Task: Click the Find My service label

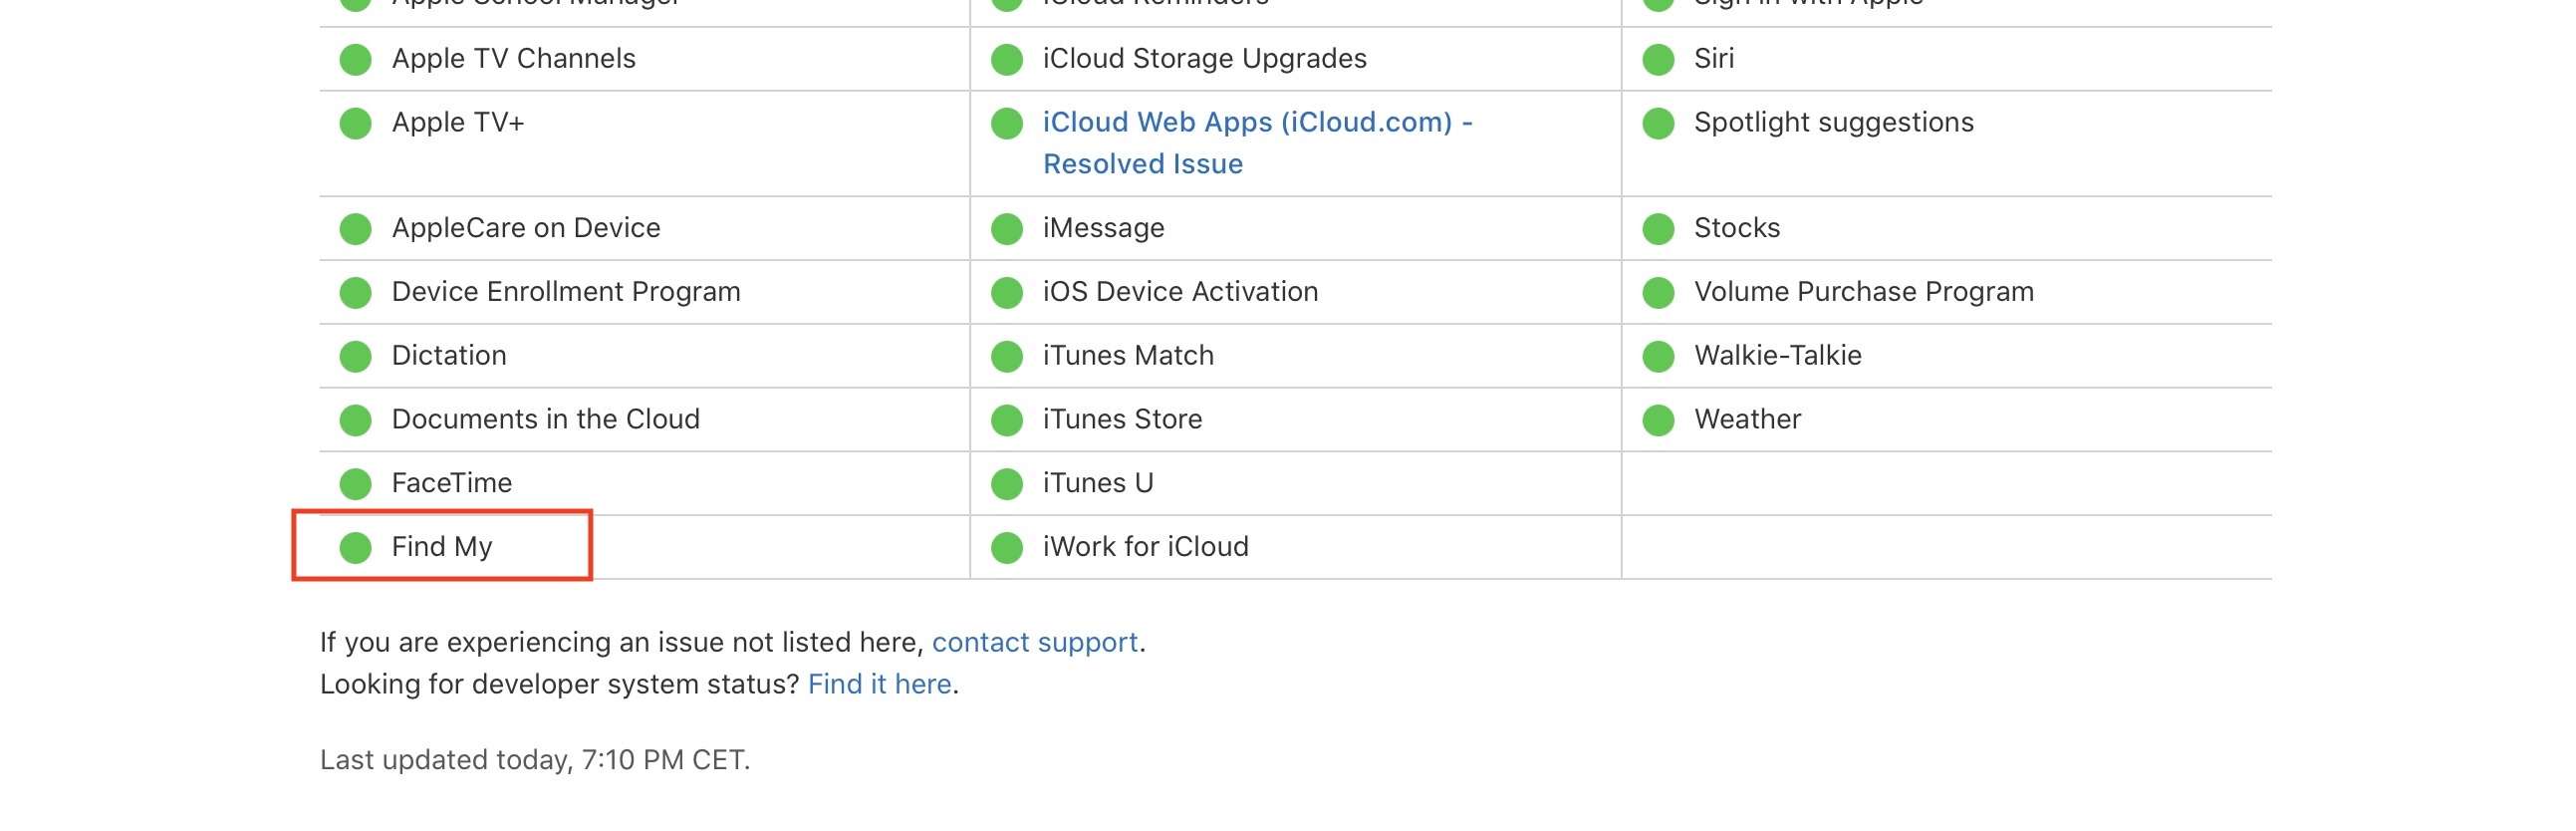Action: tap(442, 547)
